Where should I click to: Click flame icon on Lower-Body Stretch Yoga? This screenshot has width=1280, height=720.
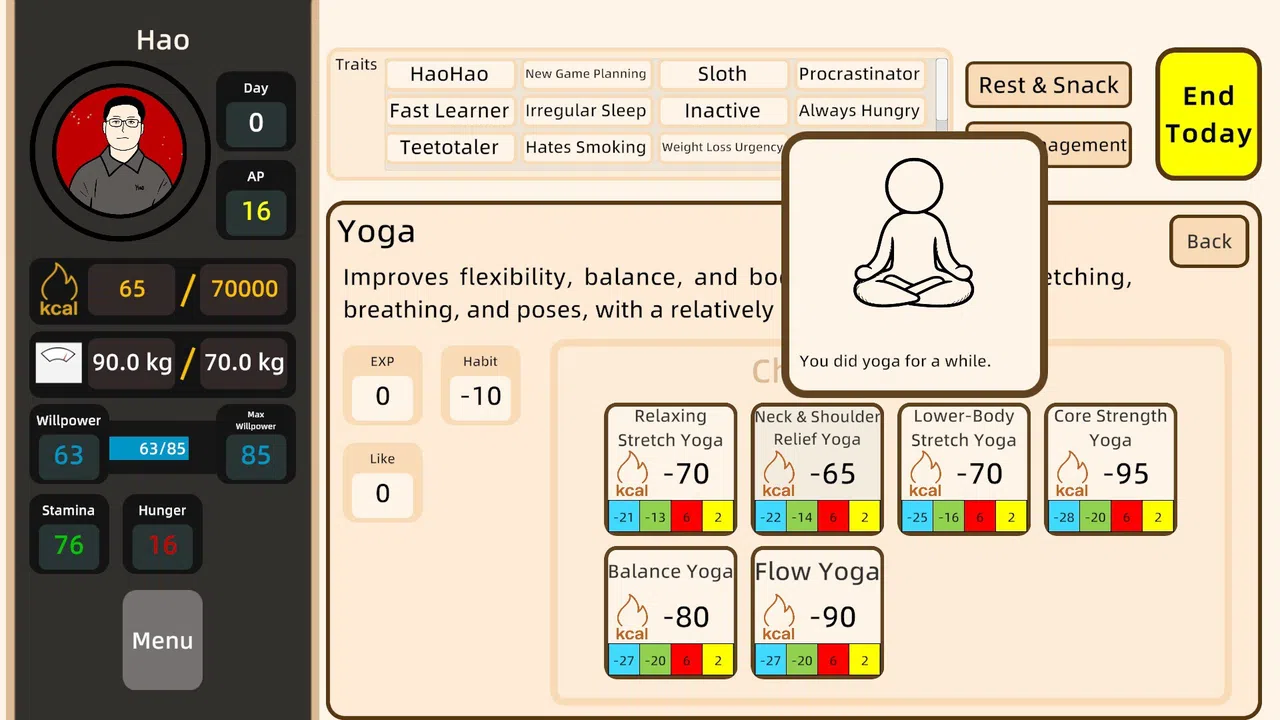pyautogui.click(x=925, y=474)
